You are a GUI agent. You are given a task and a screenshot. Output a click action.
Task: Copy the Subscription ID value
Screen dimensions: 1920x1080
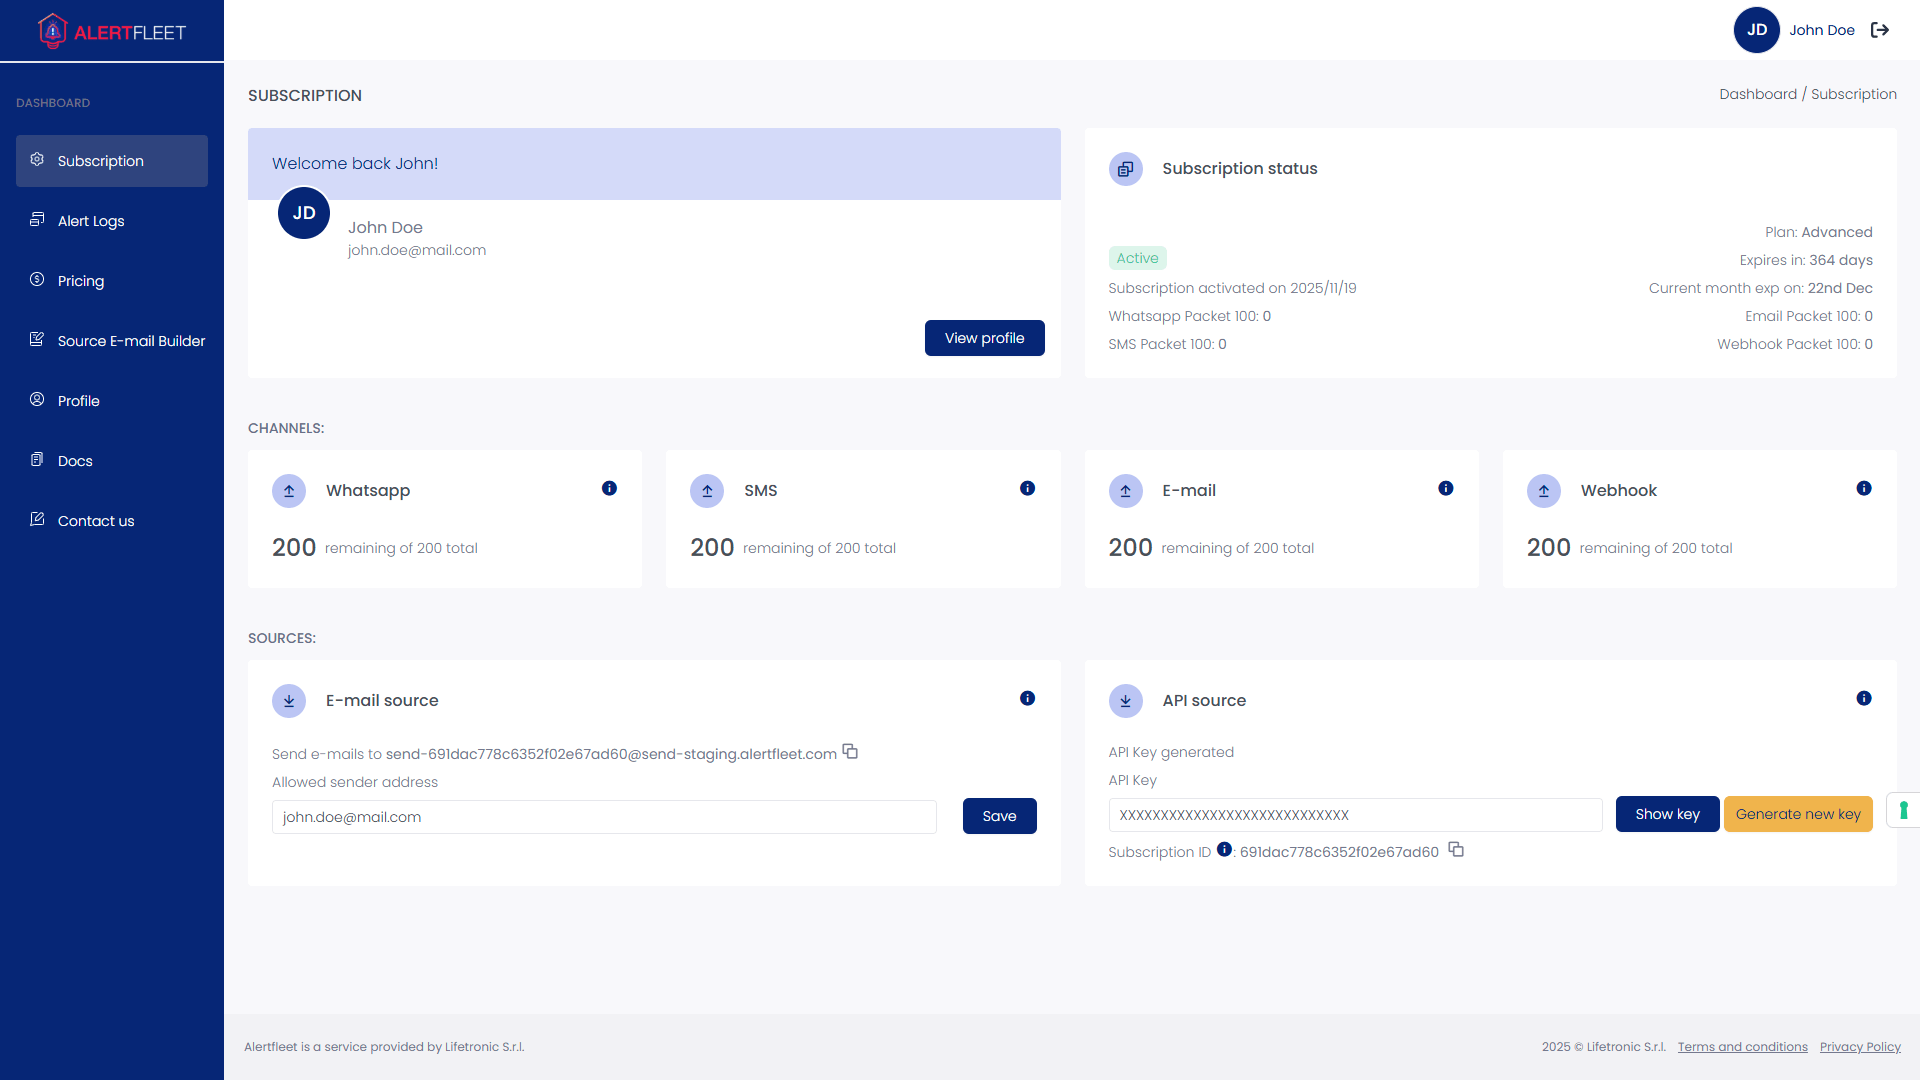[x=1456, y=849]
